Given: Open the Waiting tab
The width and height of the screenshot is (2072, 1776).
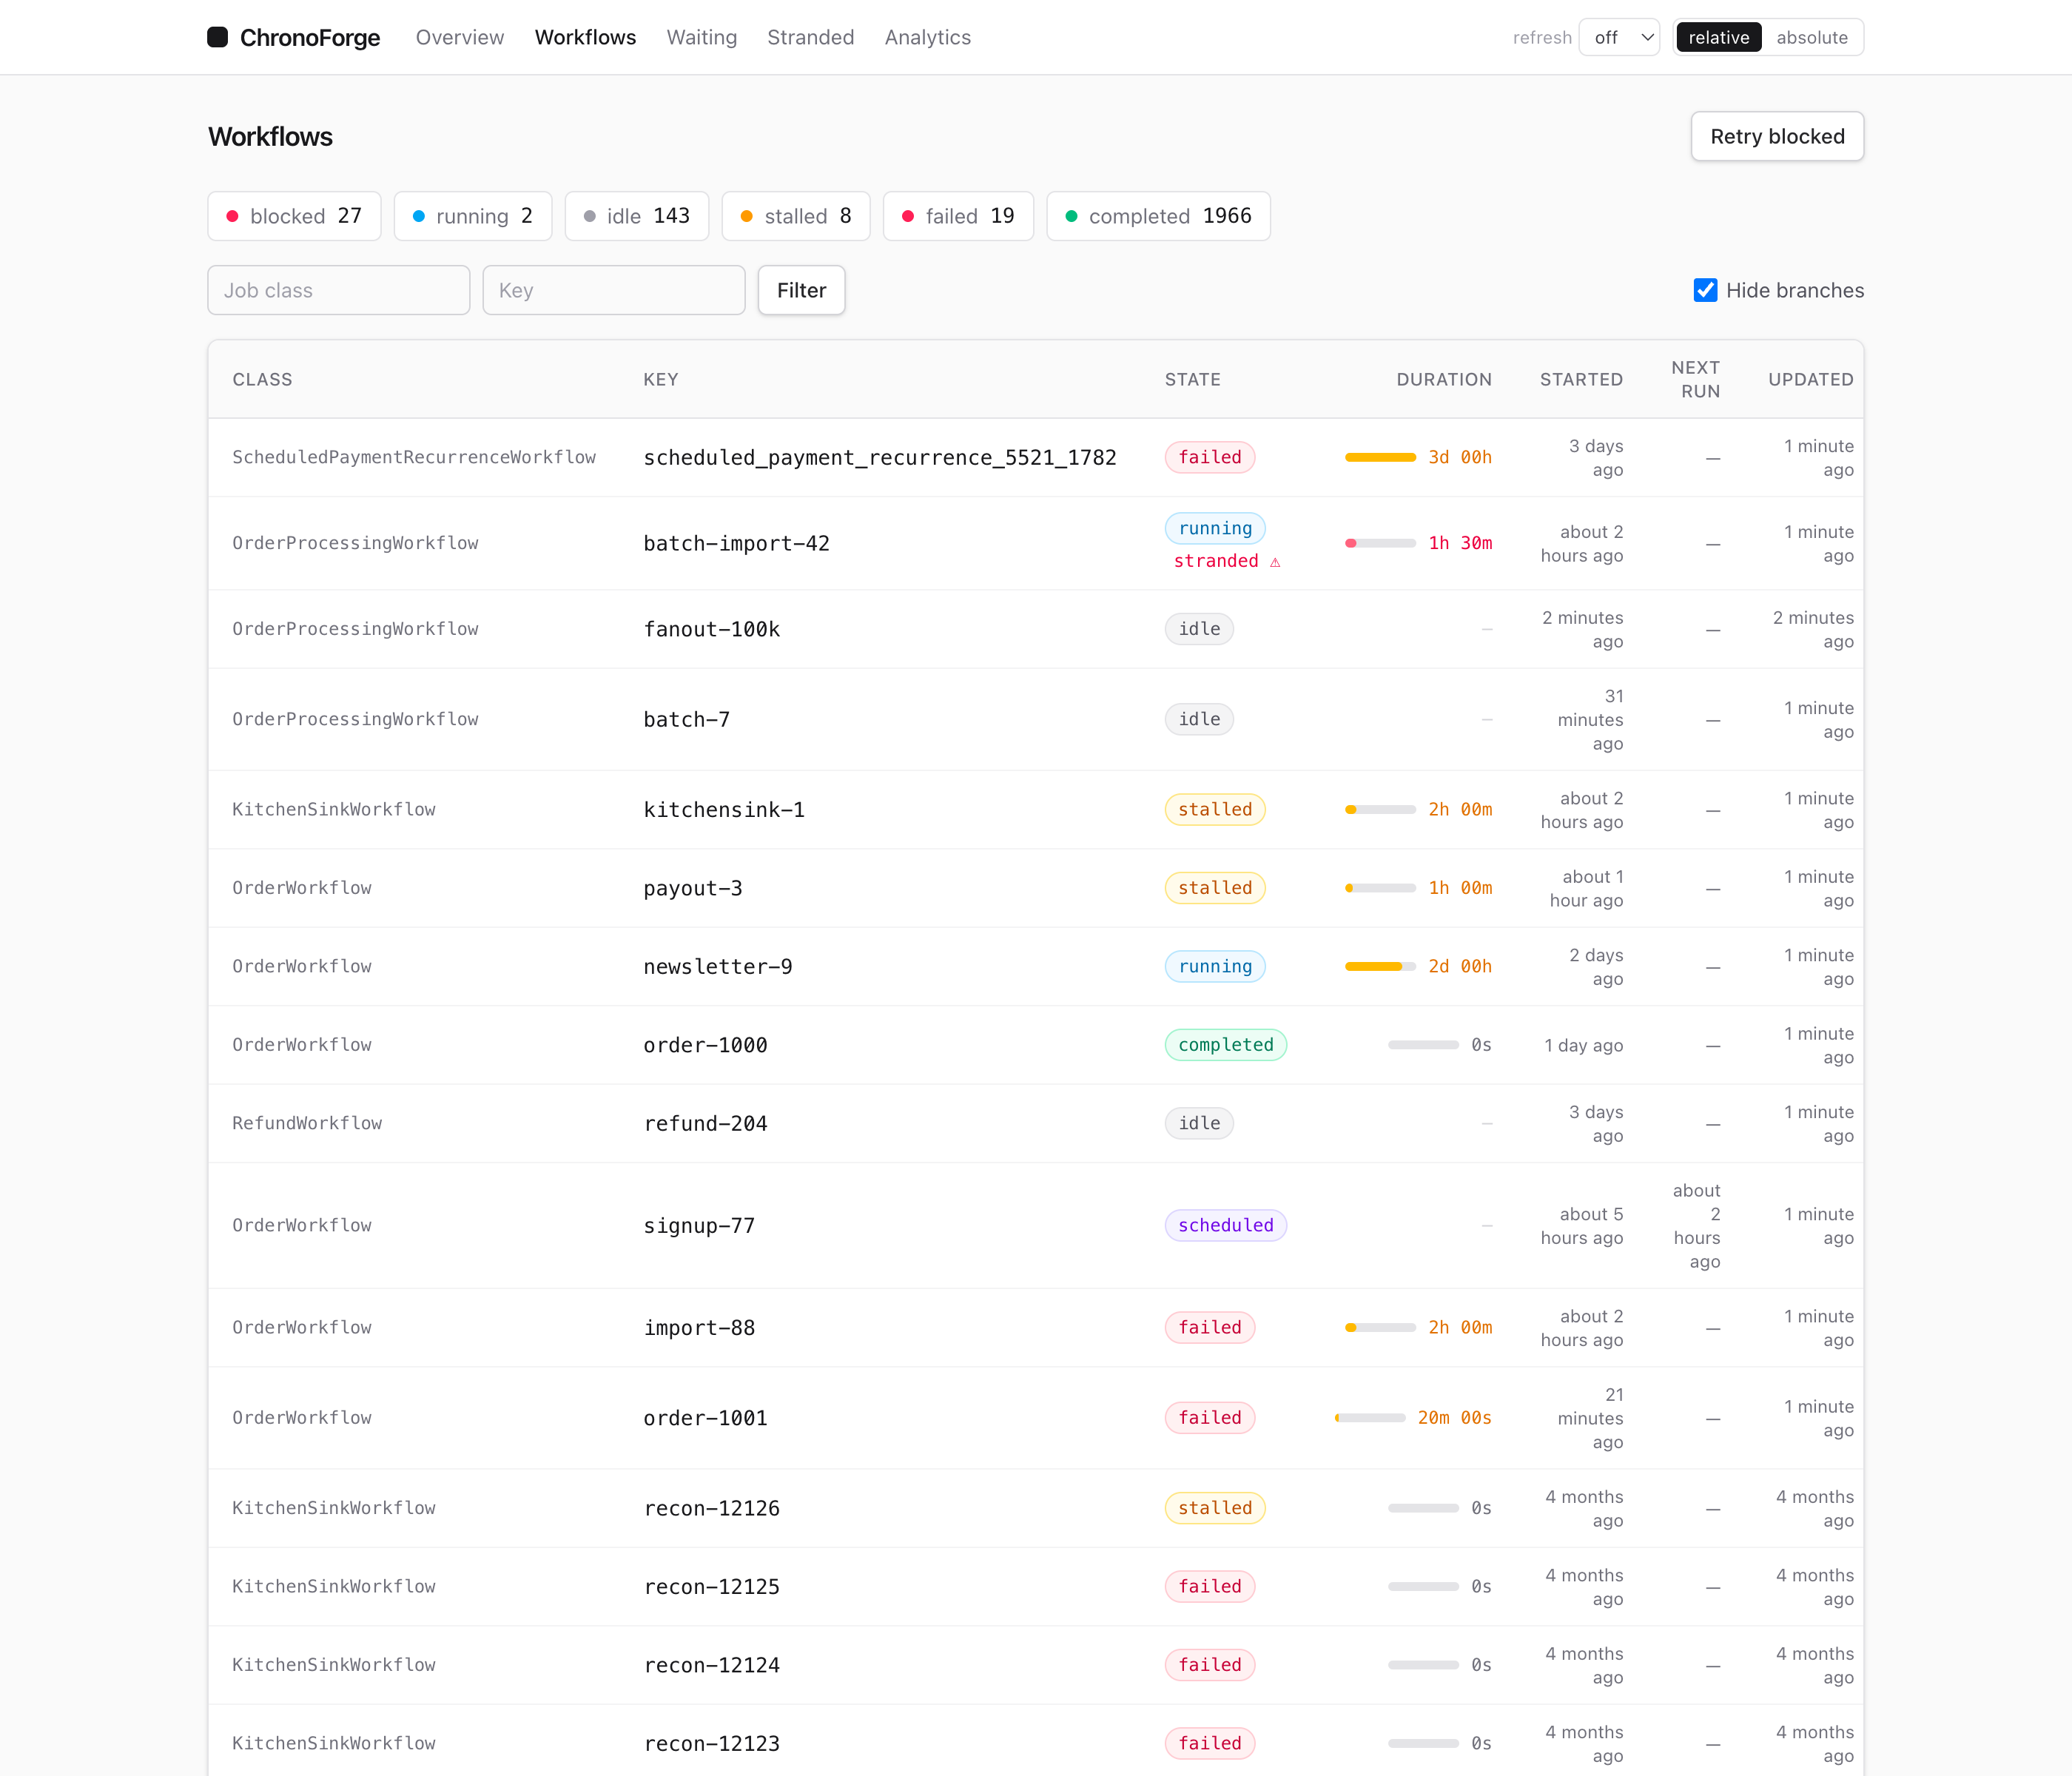Looking at the screenshot, I should click(x=701, y=37).
